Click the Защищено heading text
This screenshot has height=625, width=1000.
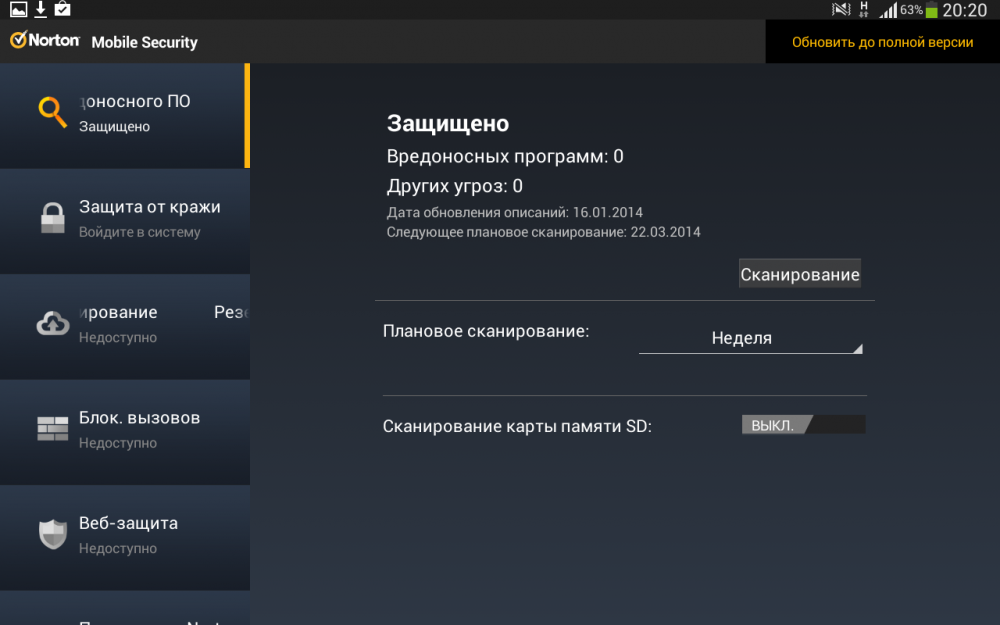coord(448,123)
